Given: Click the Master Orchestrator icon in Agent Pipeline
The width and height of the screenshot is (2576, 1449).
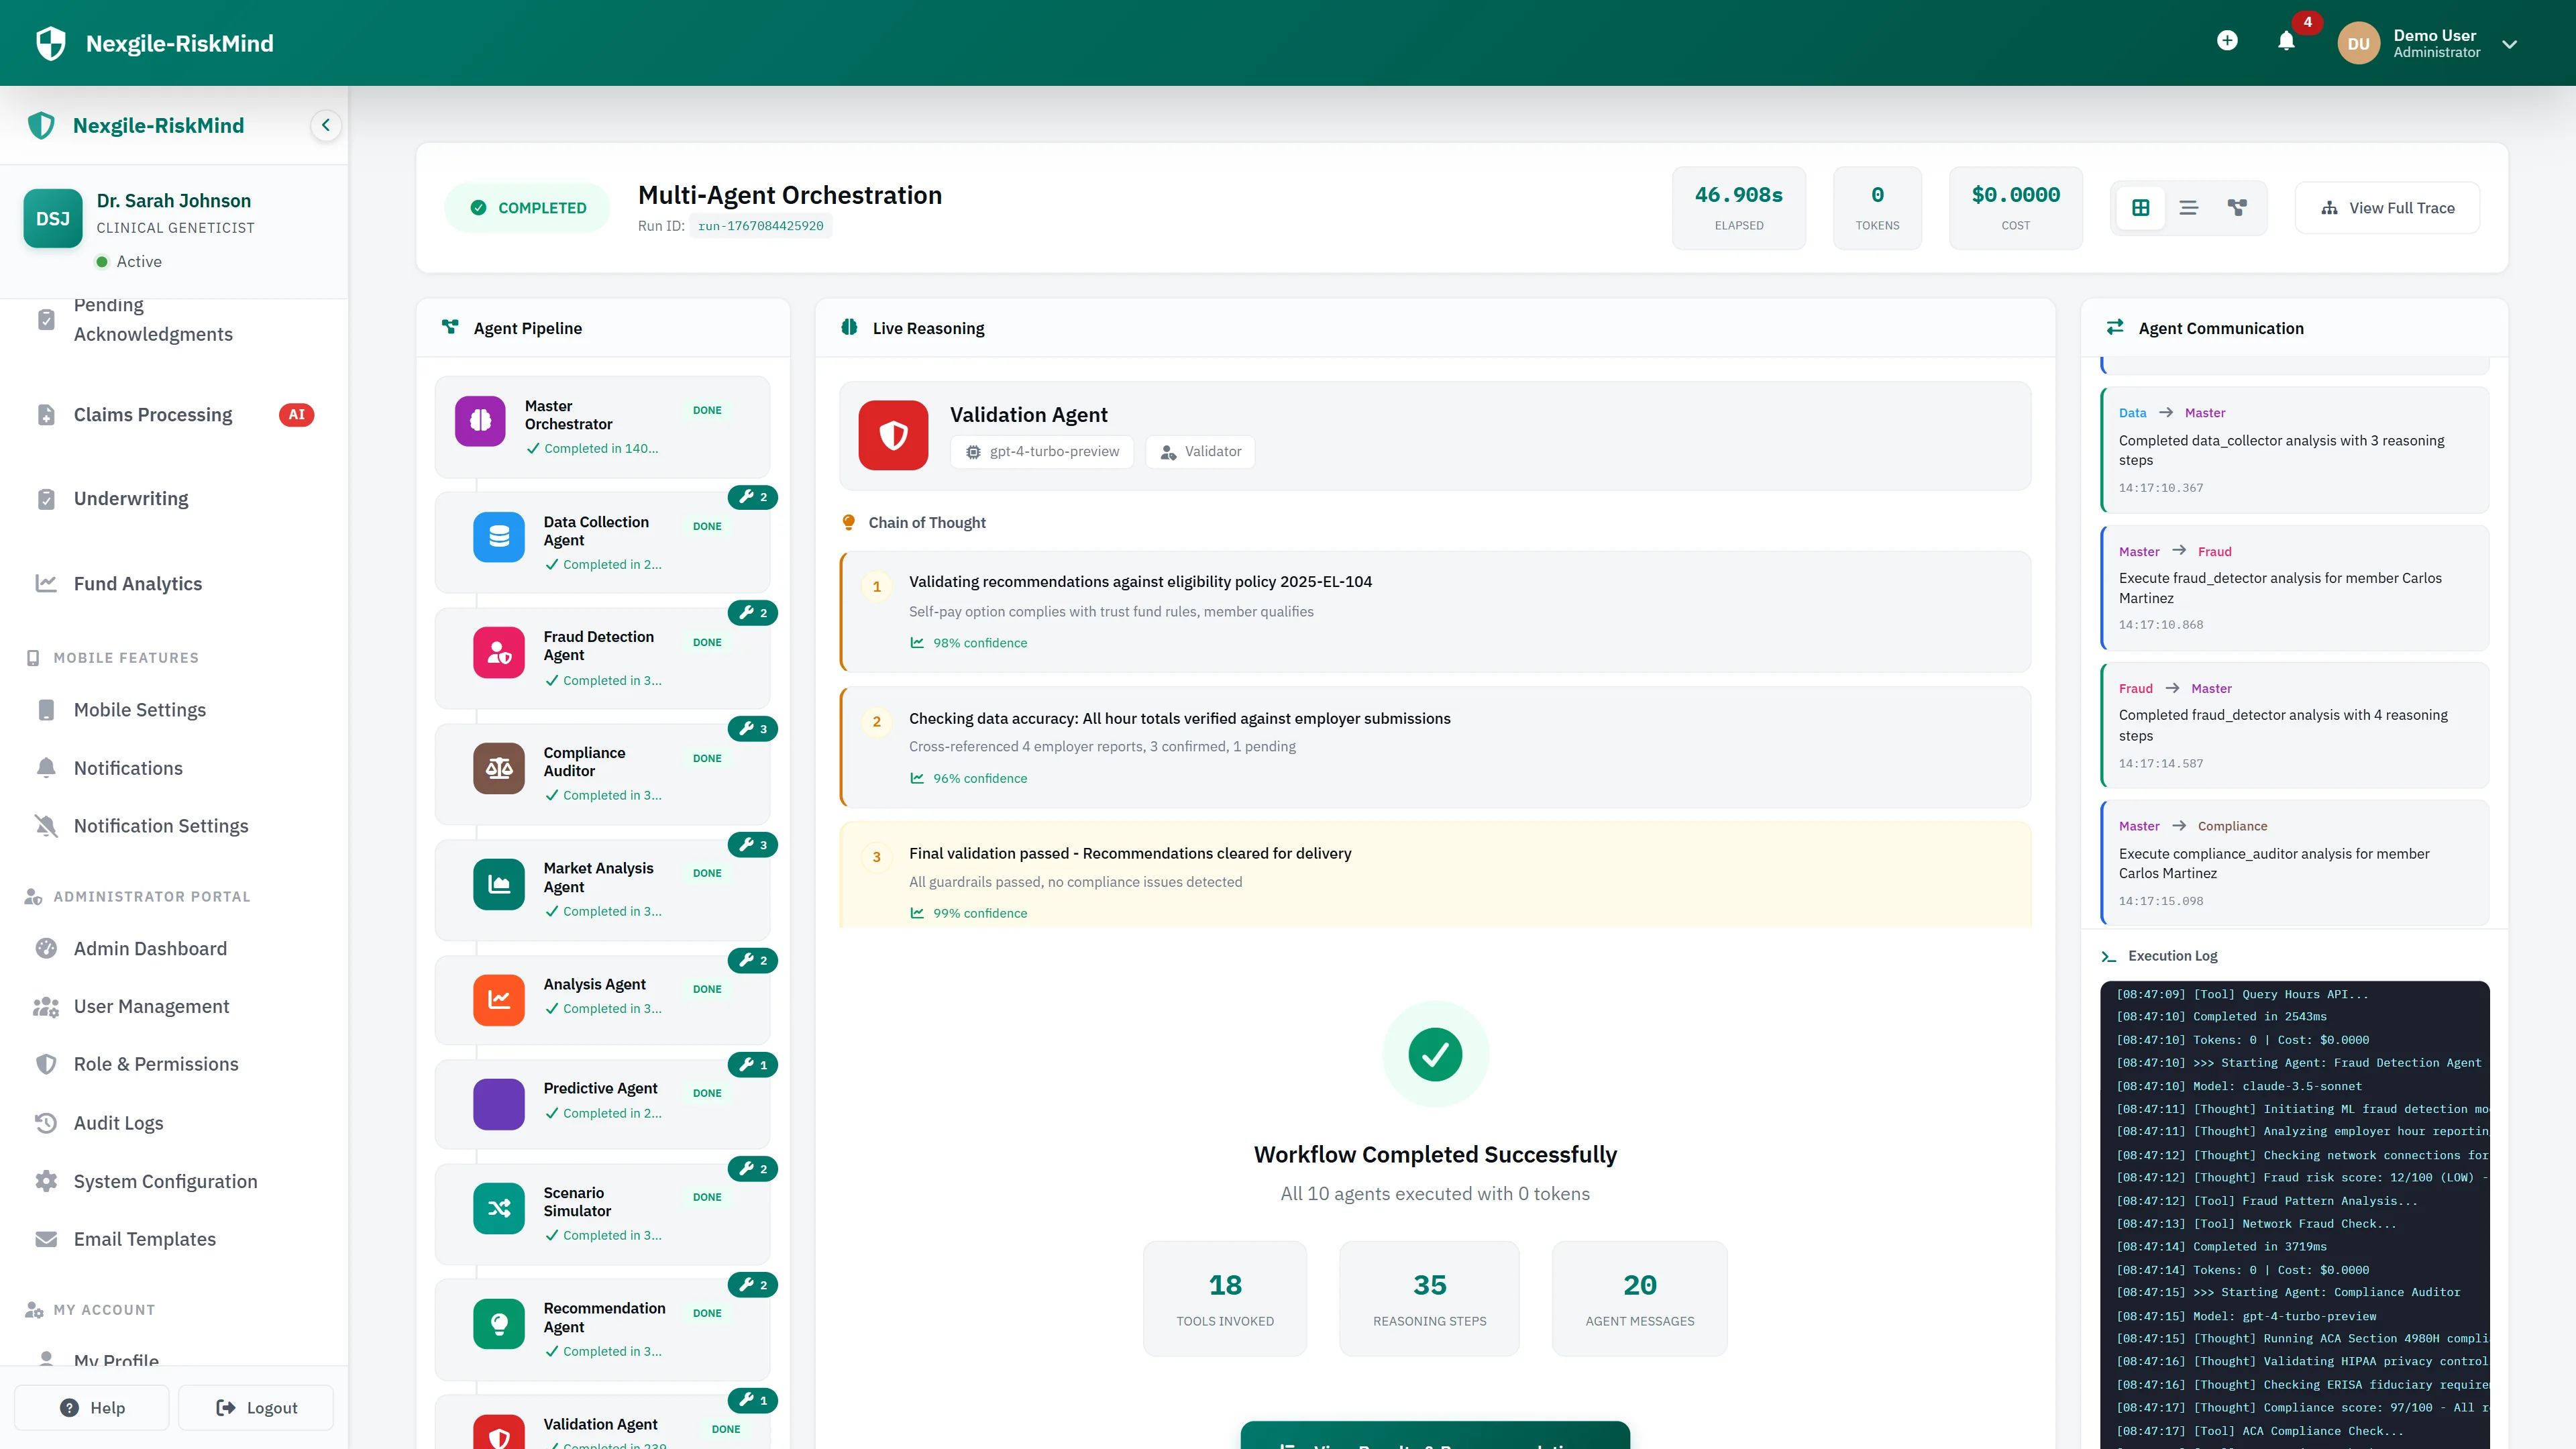Looking at the screenshot, I should point(481,422).
